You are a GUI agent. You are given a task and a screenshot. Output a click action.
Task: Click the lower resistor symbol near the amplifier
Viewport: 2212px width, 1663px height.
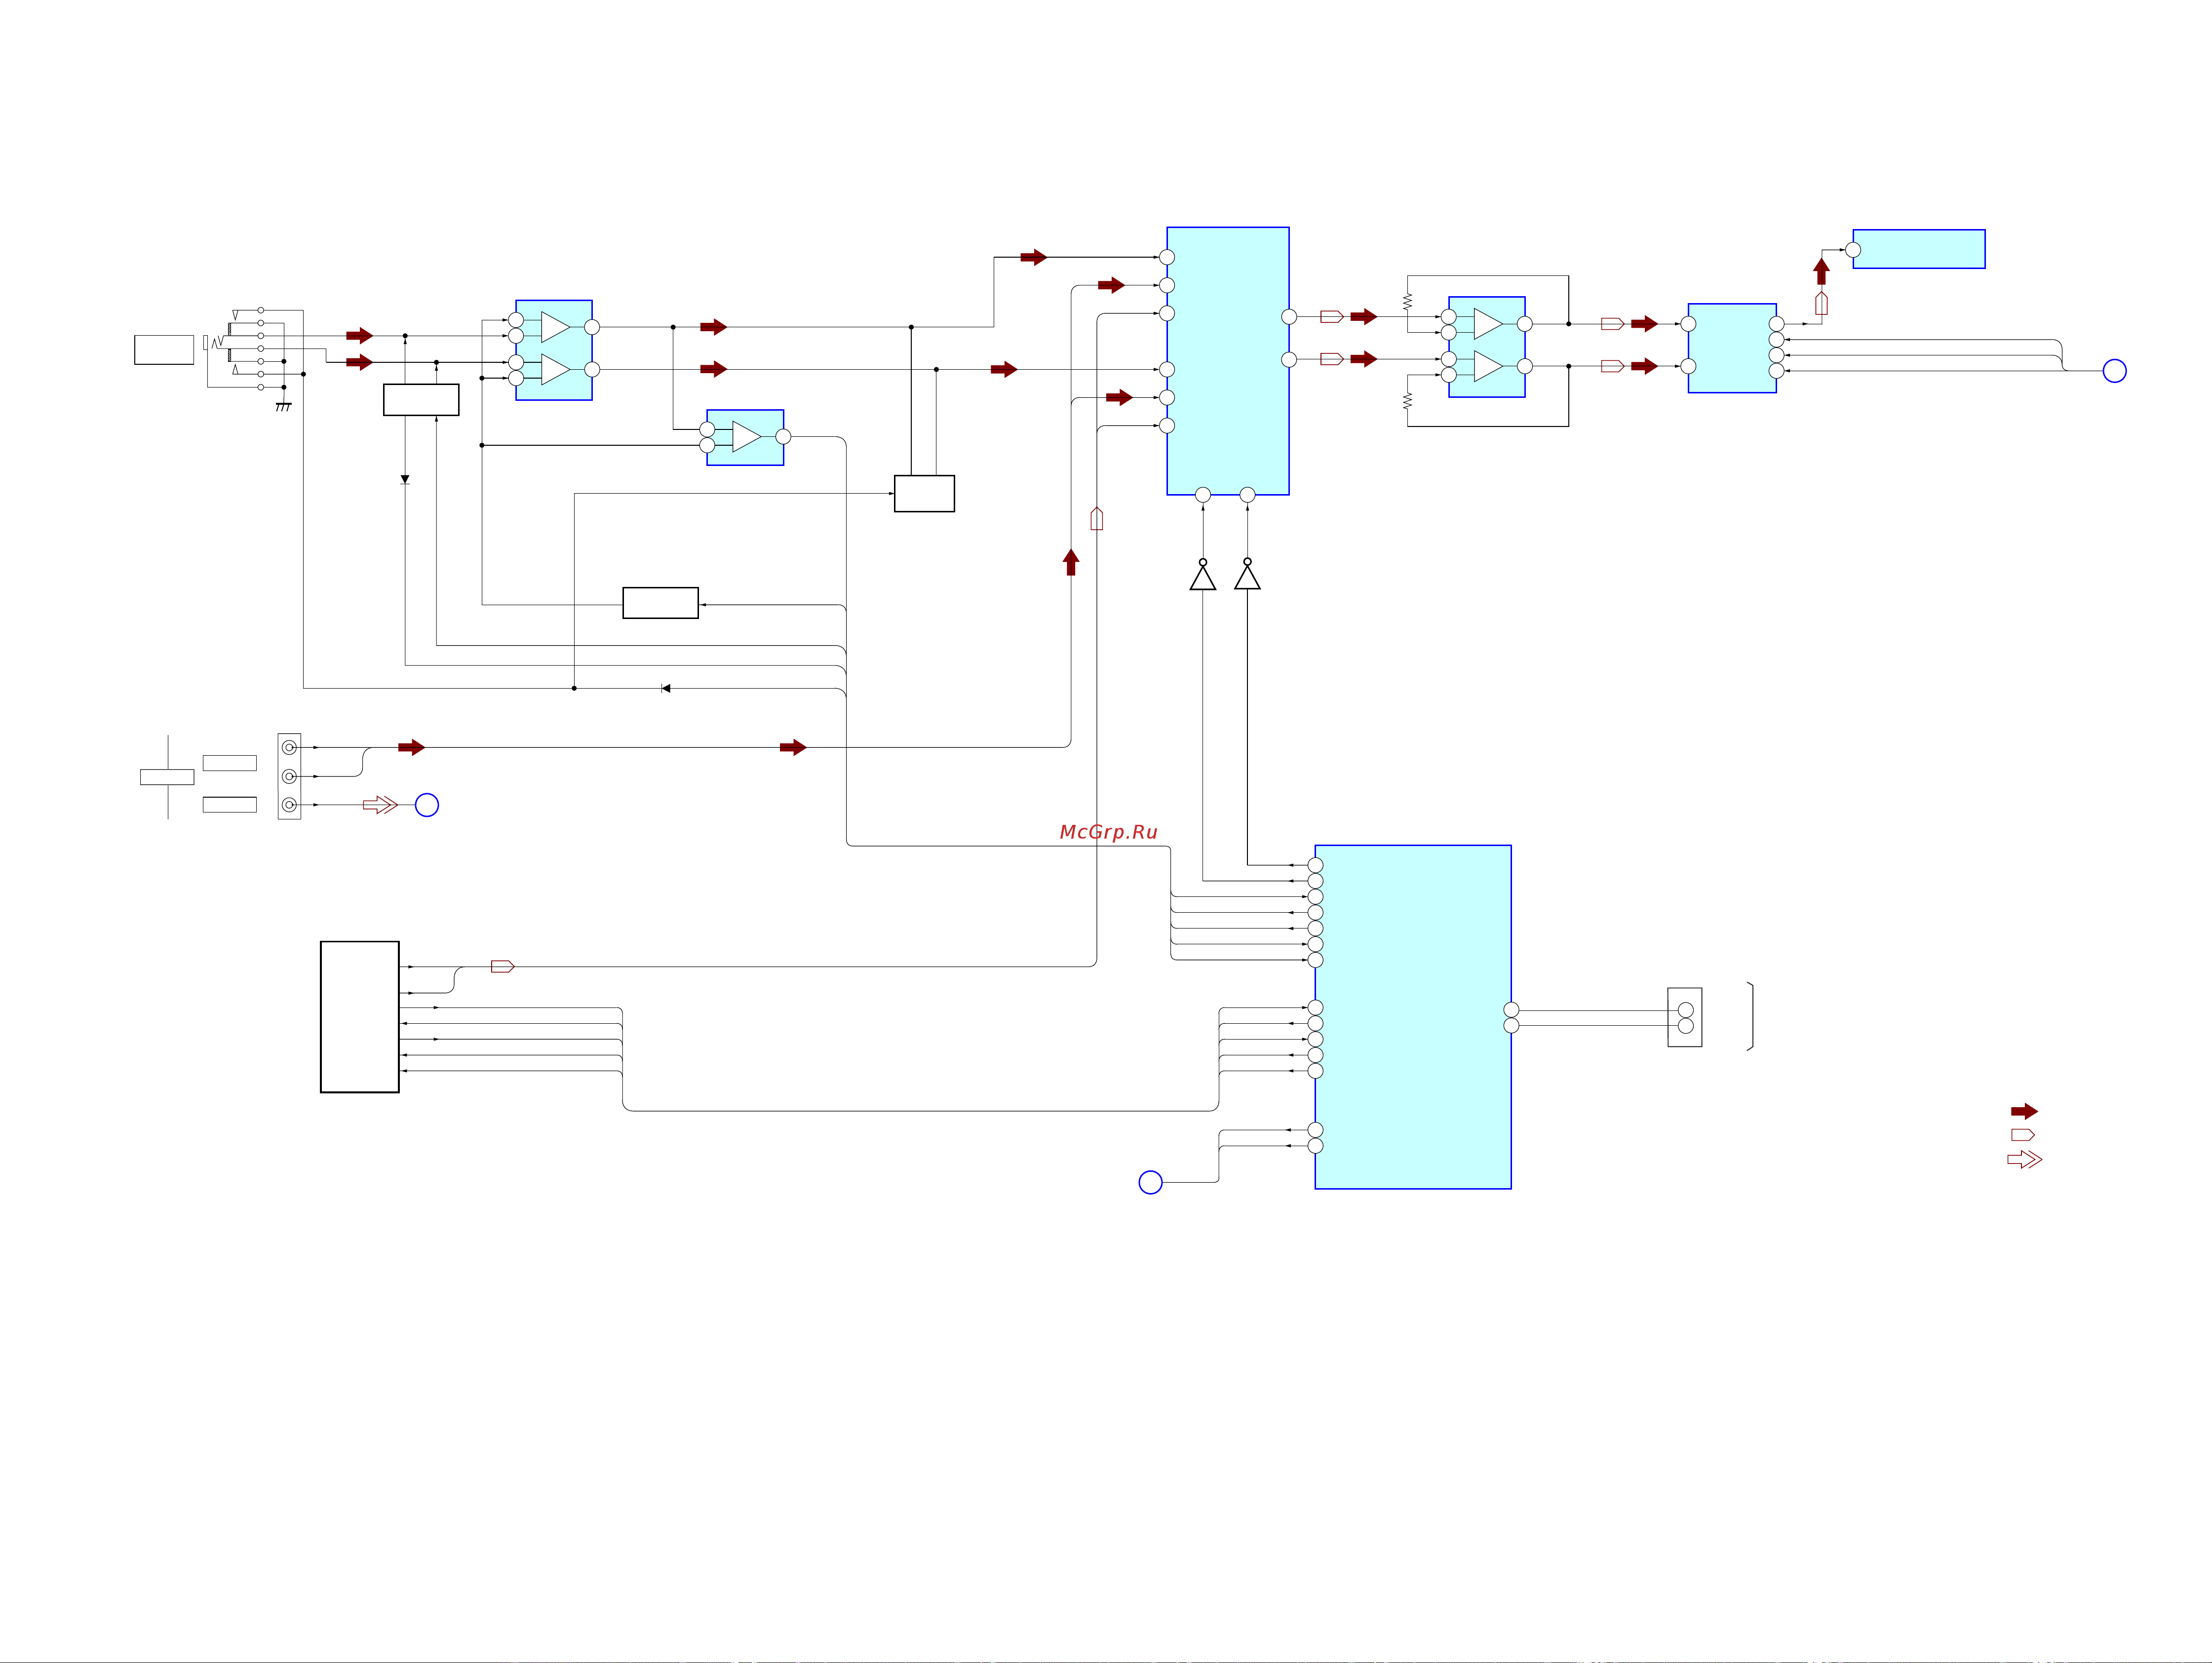tap(1407, 401)
